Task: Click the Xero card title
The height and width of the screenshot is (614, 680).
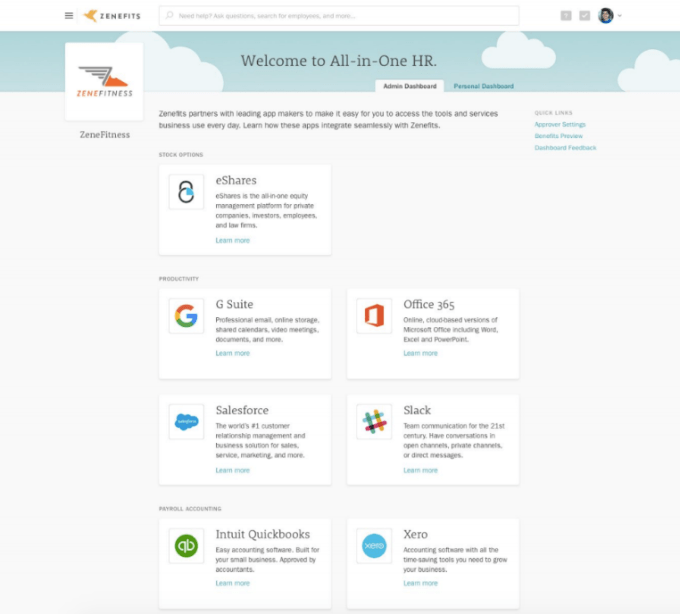Action: 415,534
